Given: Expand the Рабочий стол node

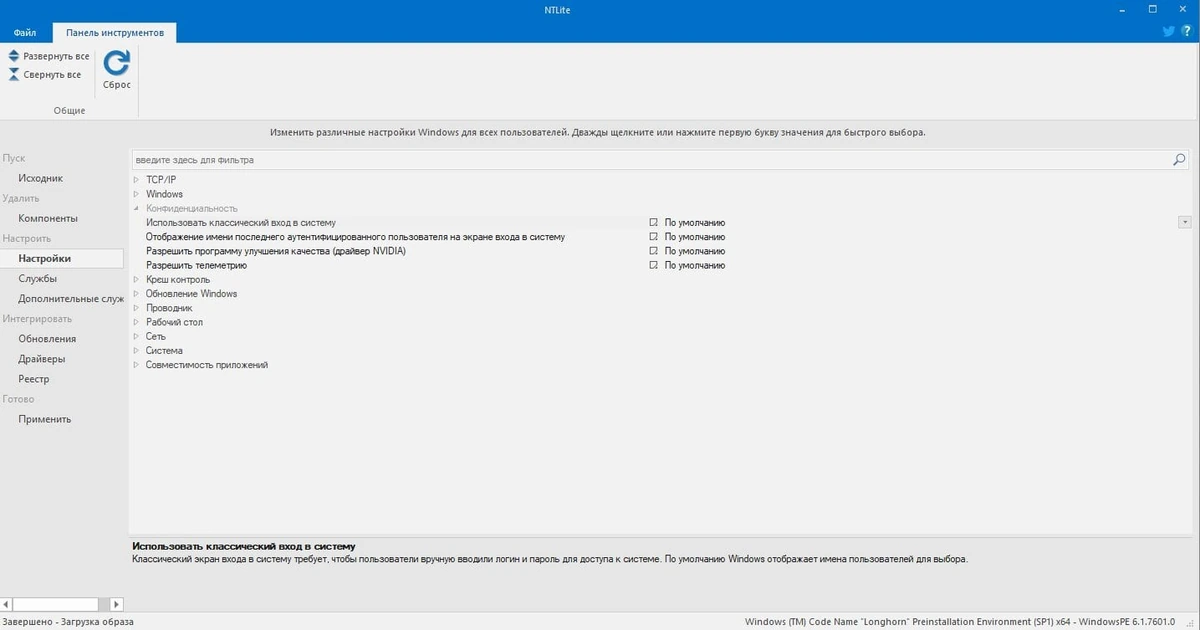Looking at the screenshot, I should click(136, 322).
